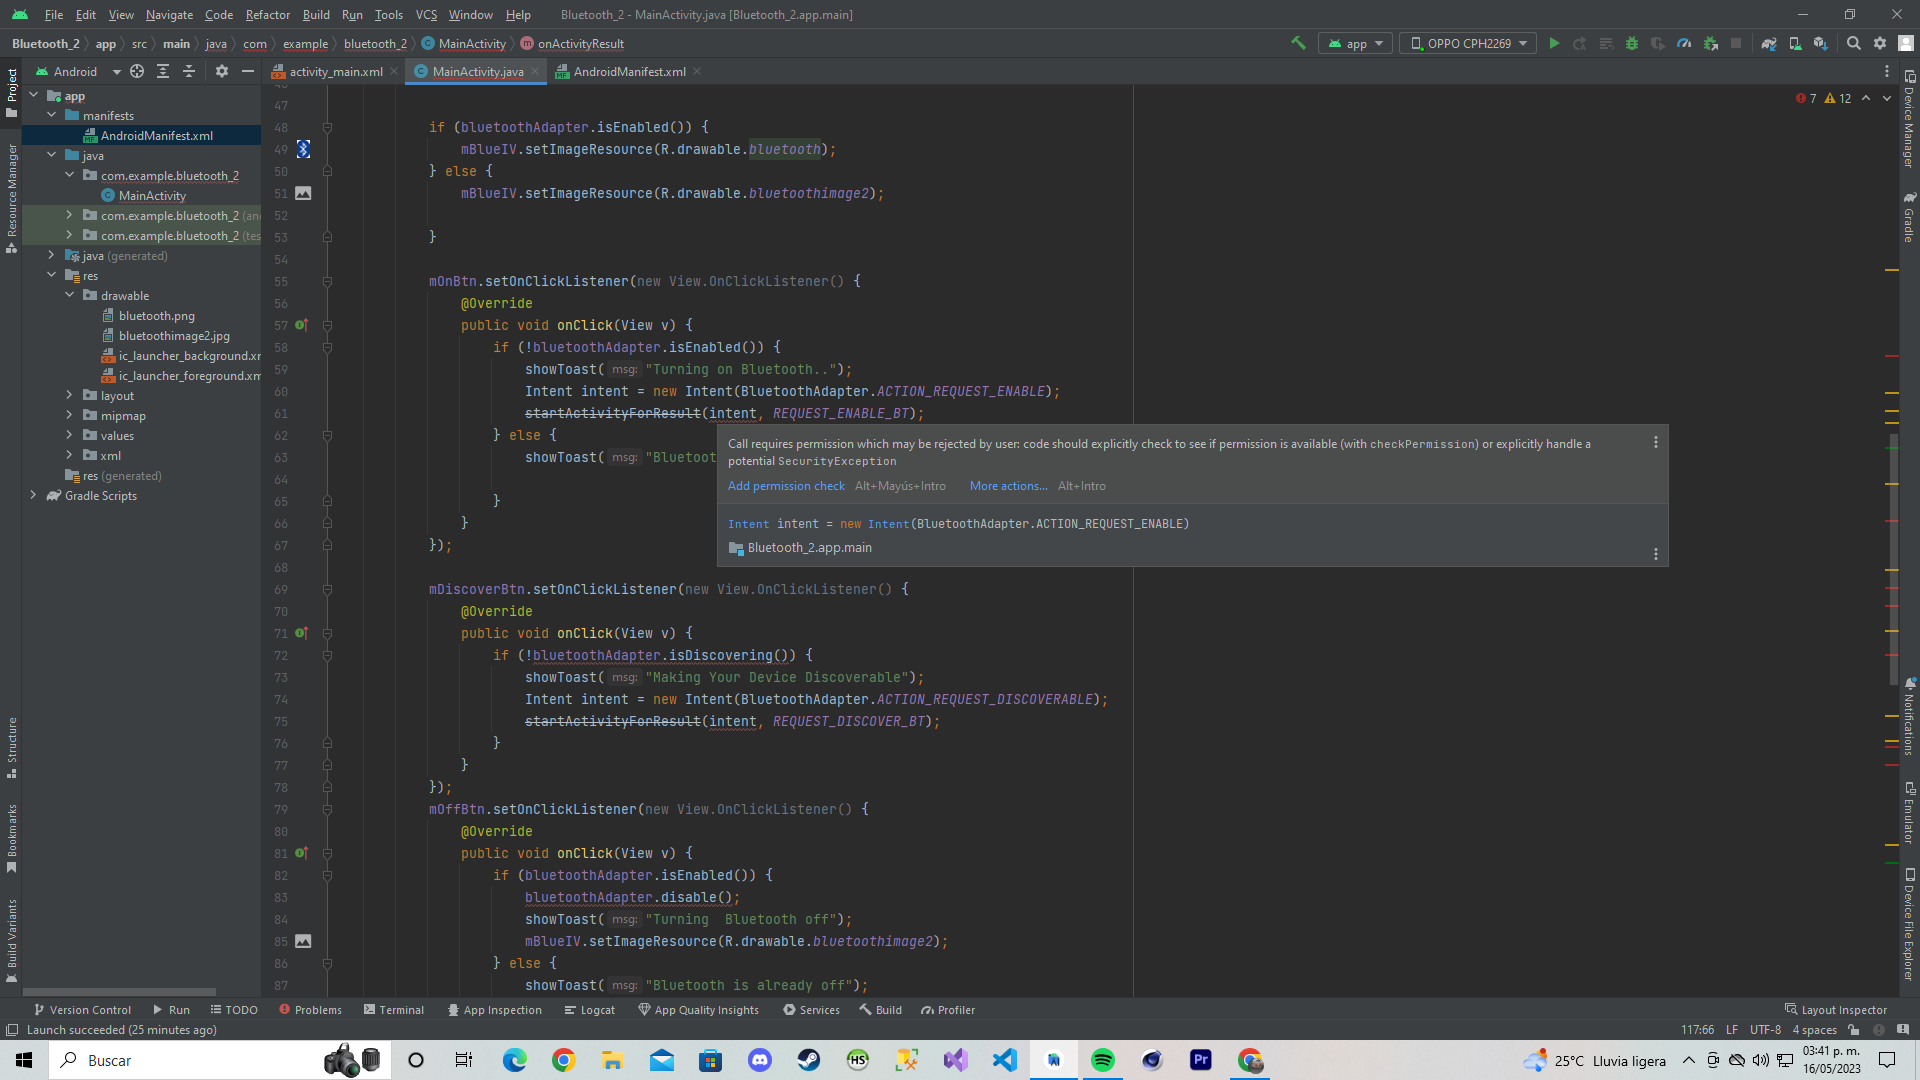The height and width of the screenshot is (1080, 1920).
Task: Click the More actions... link
Action: pos(1008,486)
